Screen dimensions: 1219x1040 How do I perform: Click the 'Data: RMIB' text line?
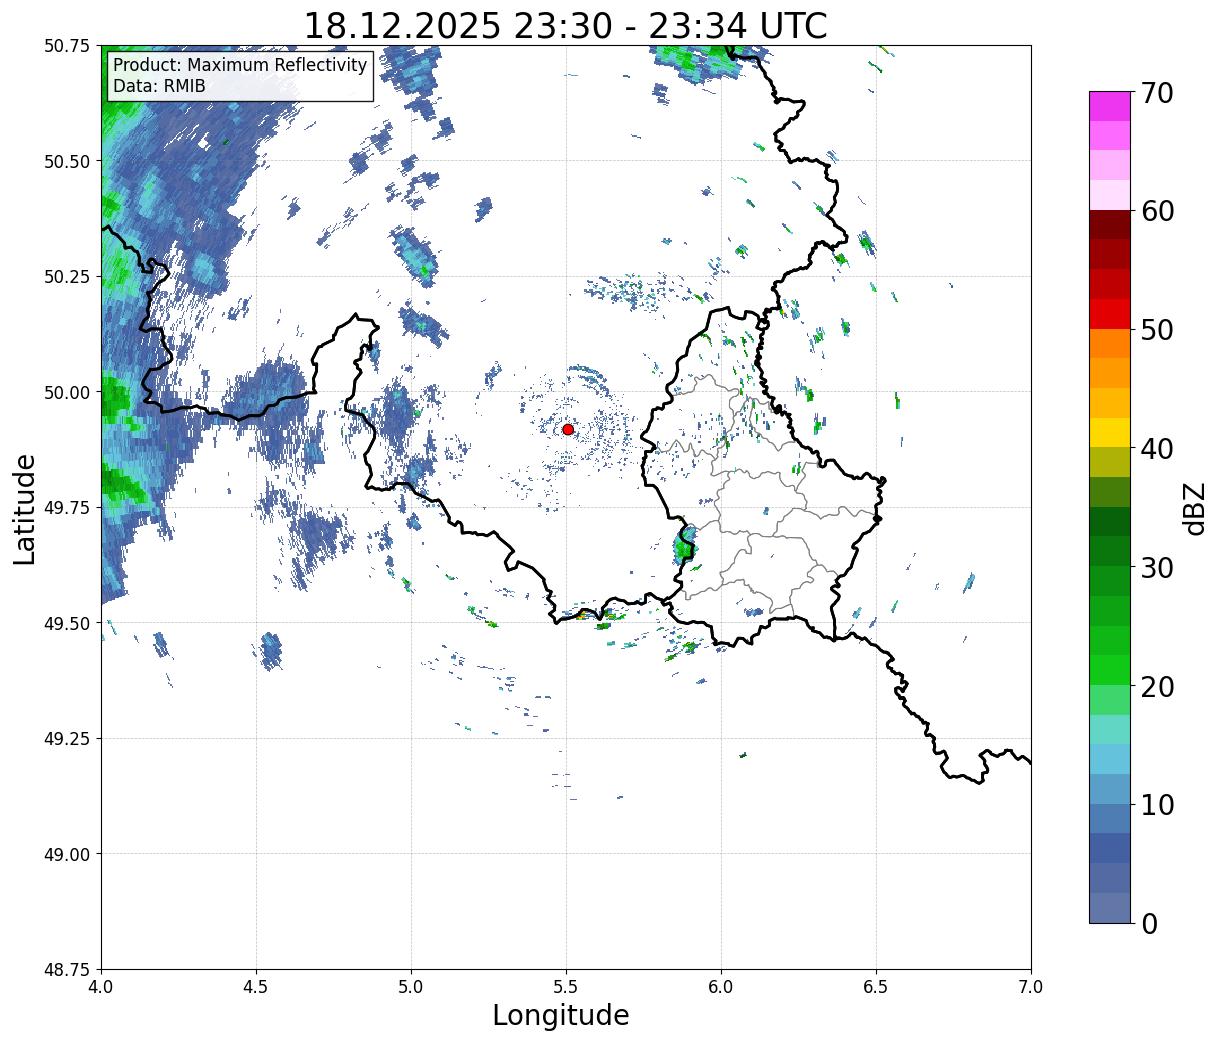(x=159, y=86)
